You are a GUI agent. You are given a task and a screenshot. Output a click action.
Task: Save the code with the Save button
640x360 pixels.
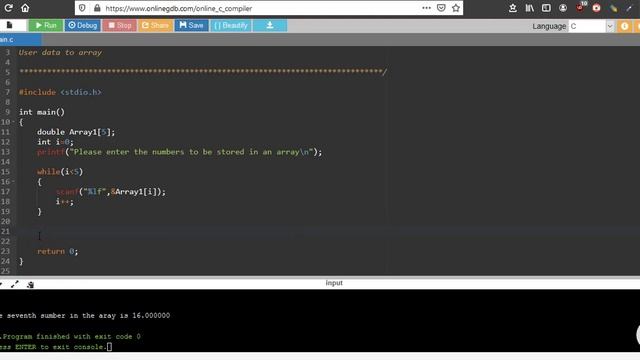(191, 25)
